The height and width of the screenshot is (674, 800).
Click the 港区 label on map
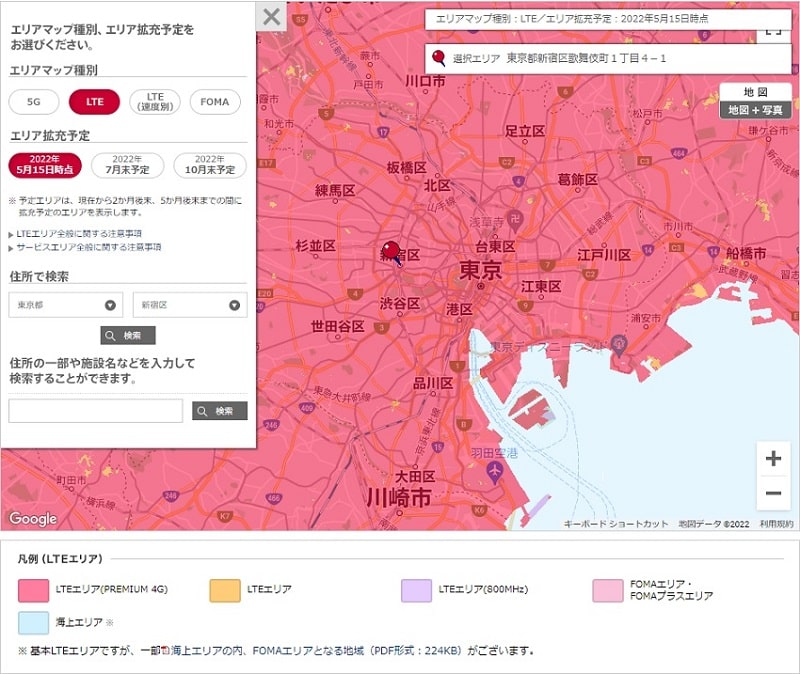(459, 310)
